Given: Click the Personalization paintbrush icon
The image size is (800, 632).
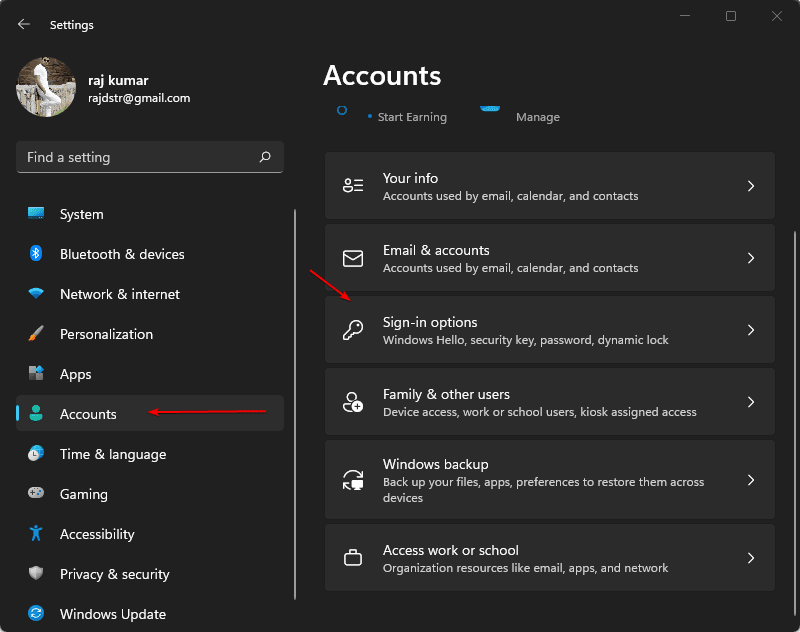Looking at the screenshot, I should (x=36, y=334).
